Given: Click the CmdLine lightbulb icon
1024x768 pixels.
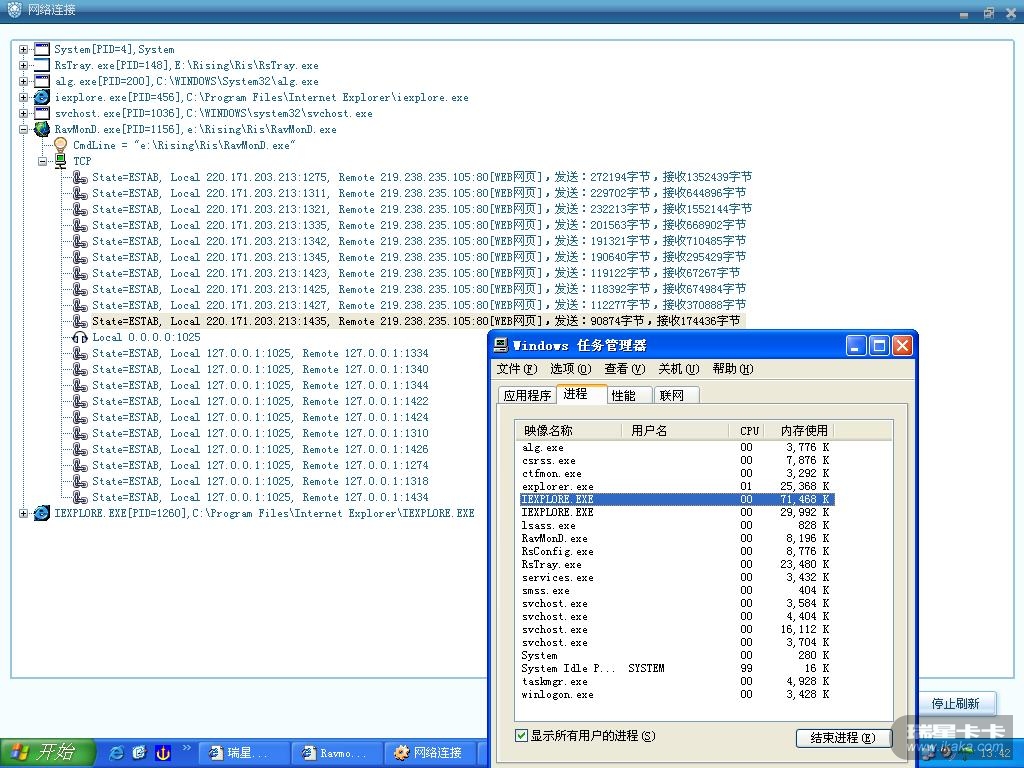Looking at the screenshot, I should click(60, 145).
